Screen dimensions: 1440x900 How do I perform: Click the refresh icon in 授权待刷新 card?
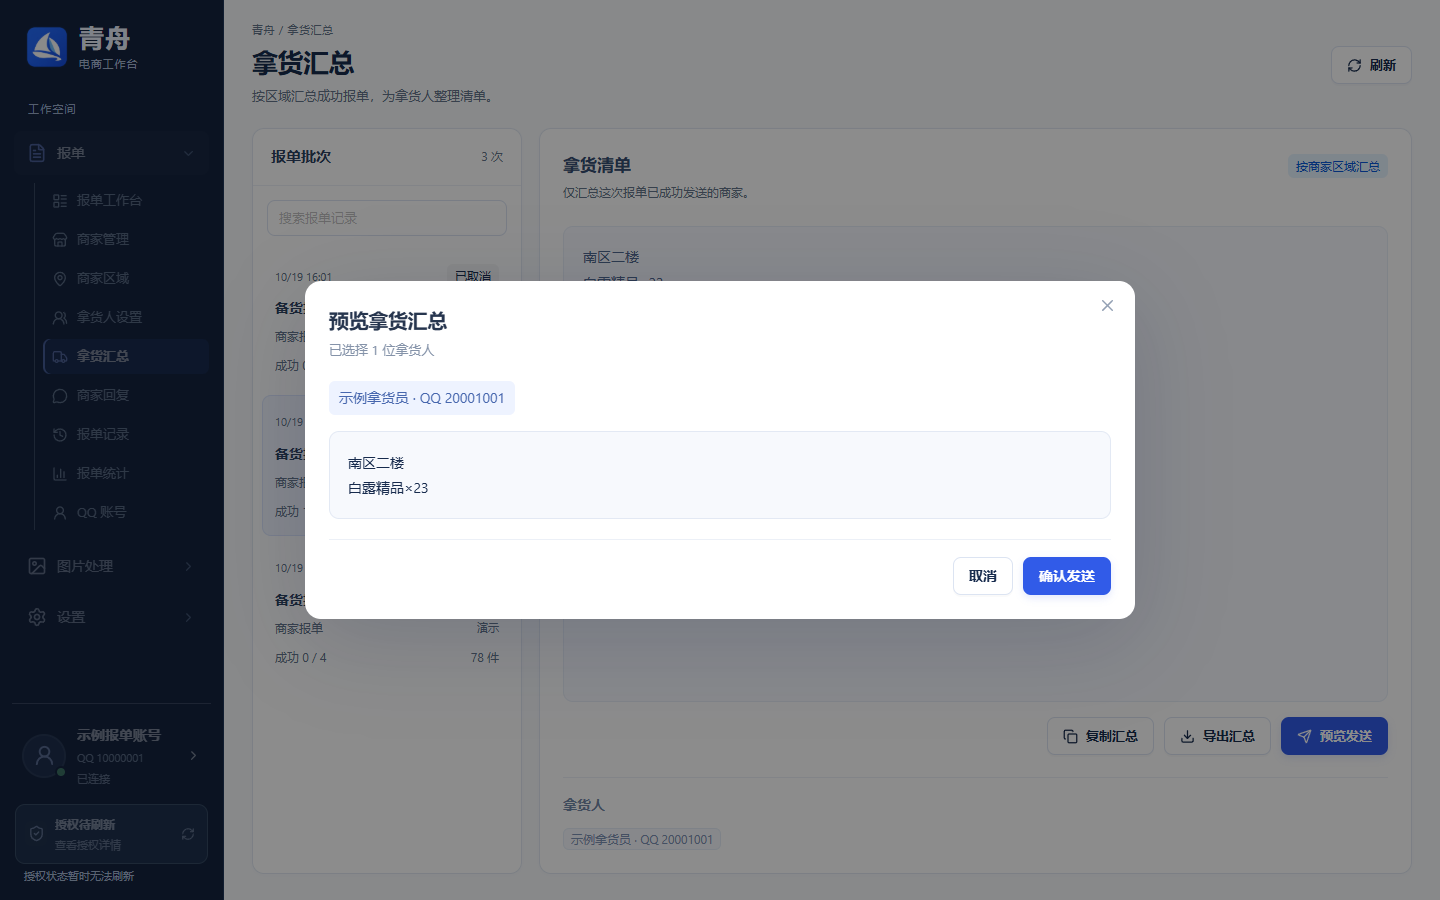[188, 834]
